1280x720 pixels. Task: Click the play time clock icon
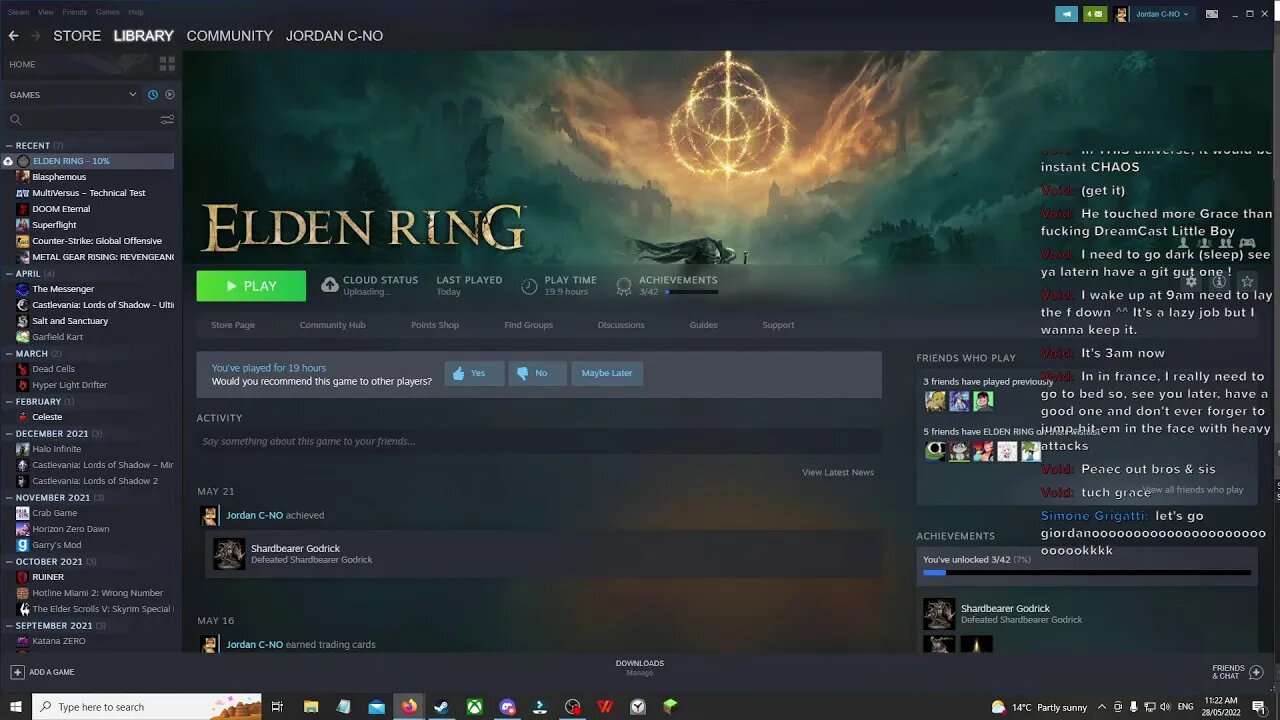point(530,286)
